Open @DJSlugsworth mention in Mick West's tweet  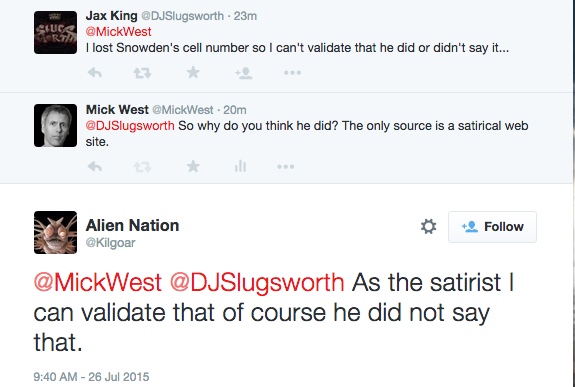[x=130, y=125]
